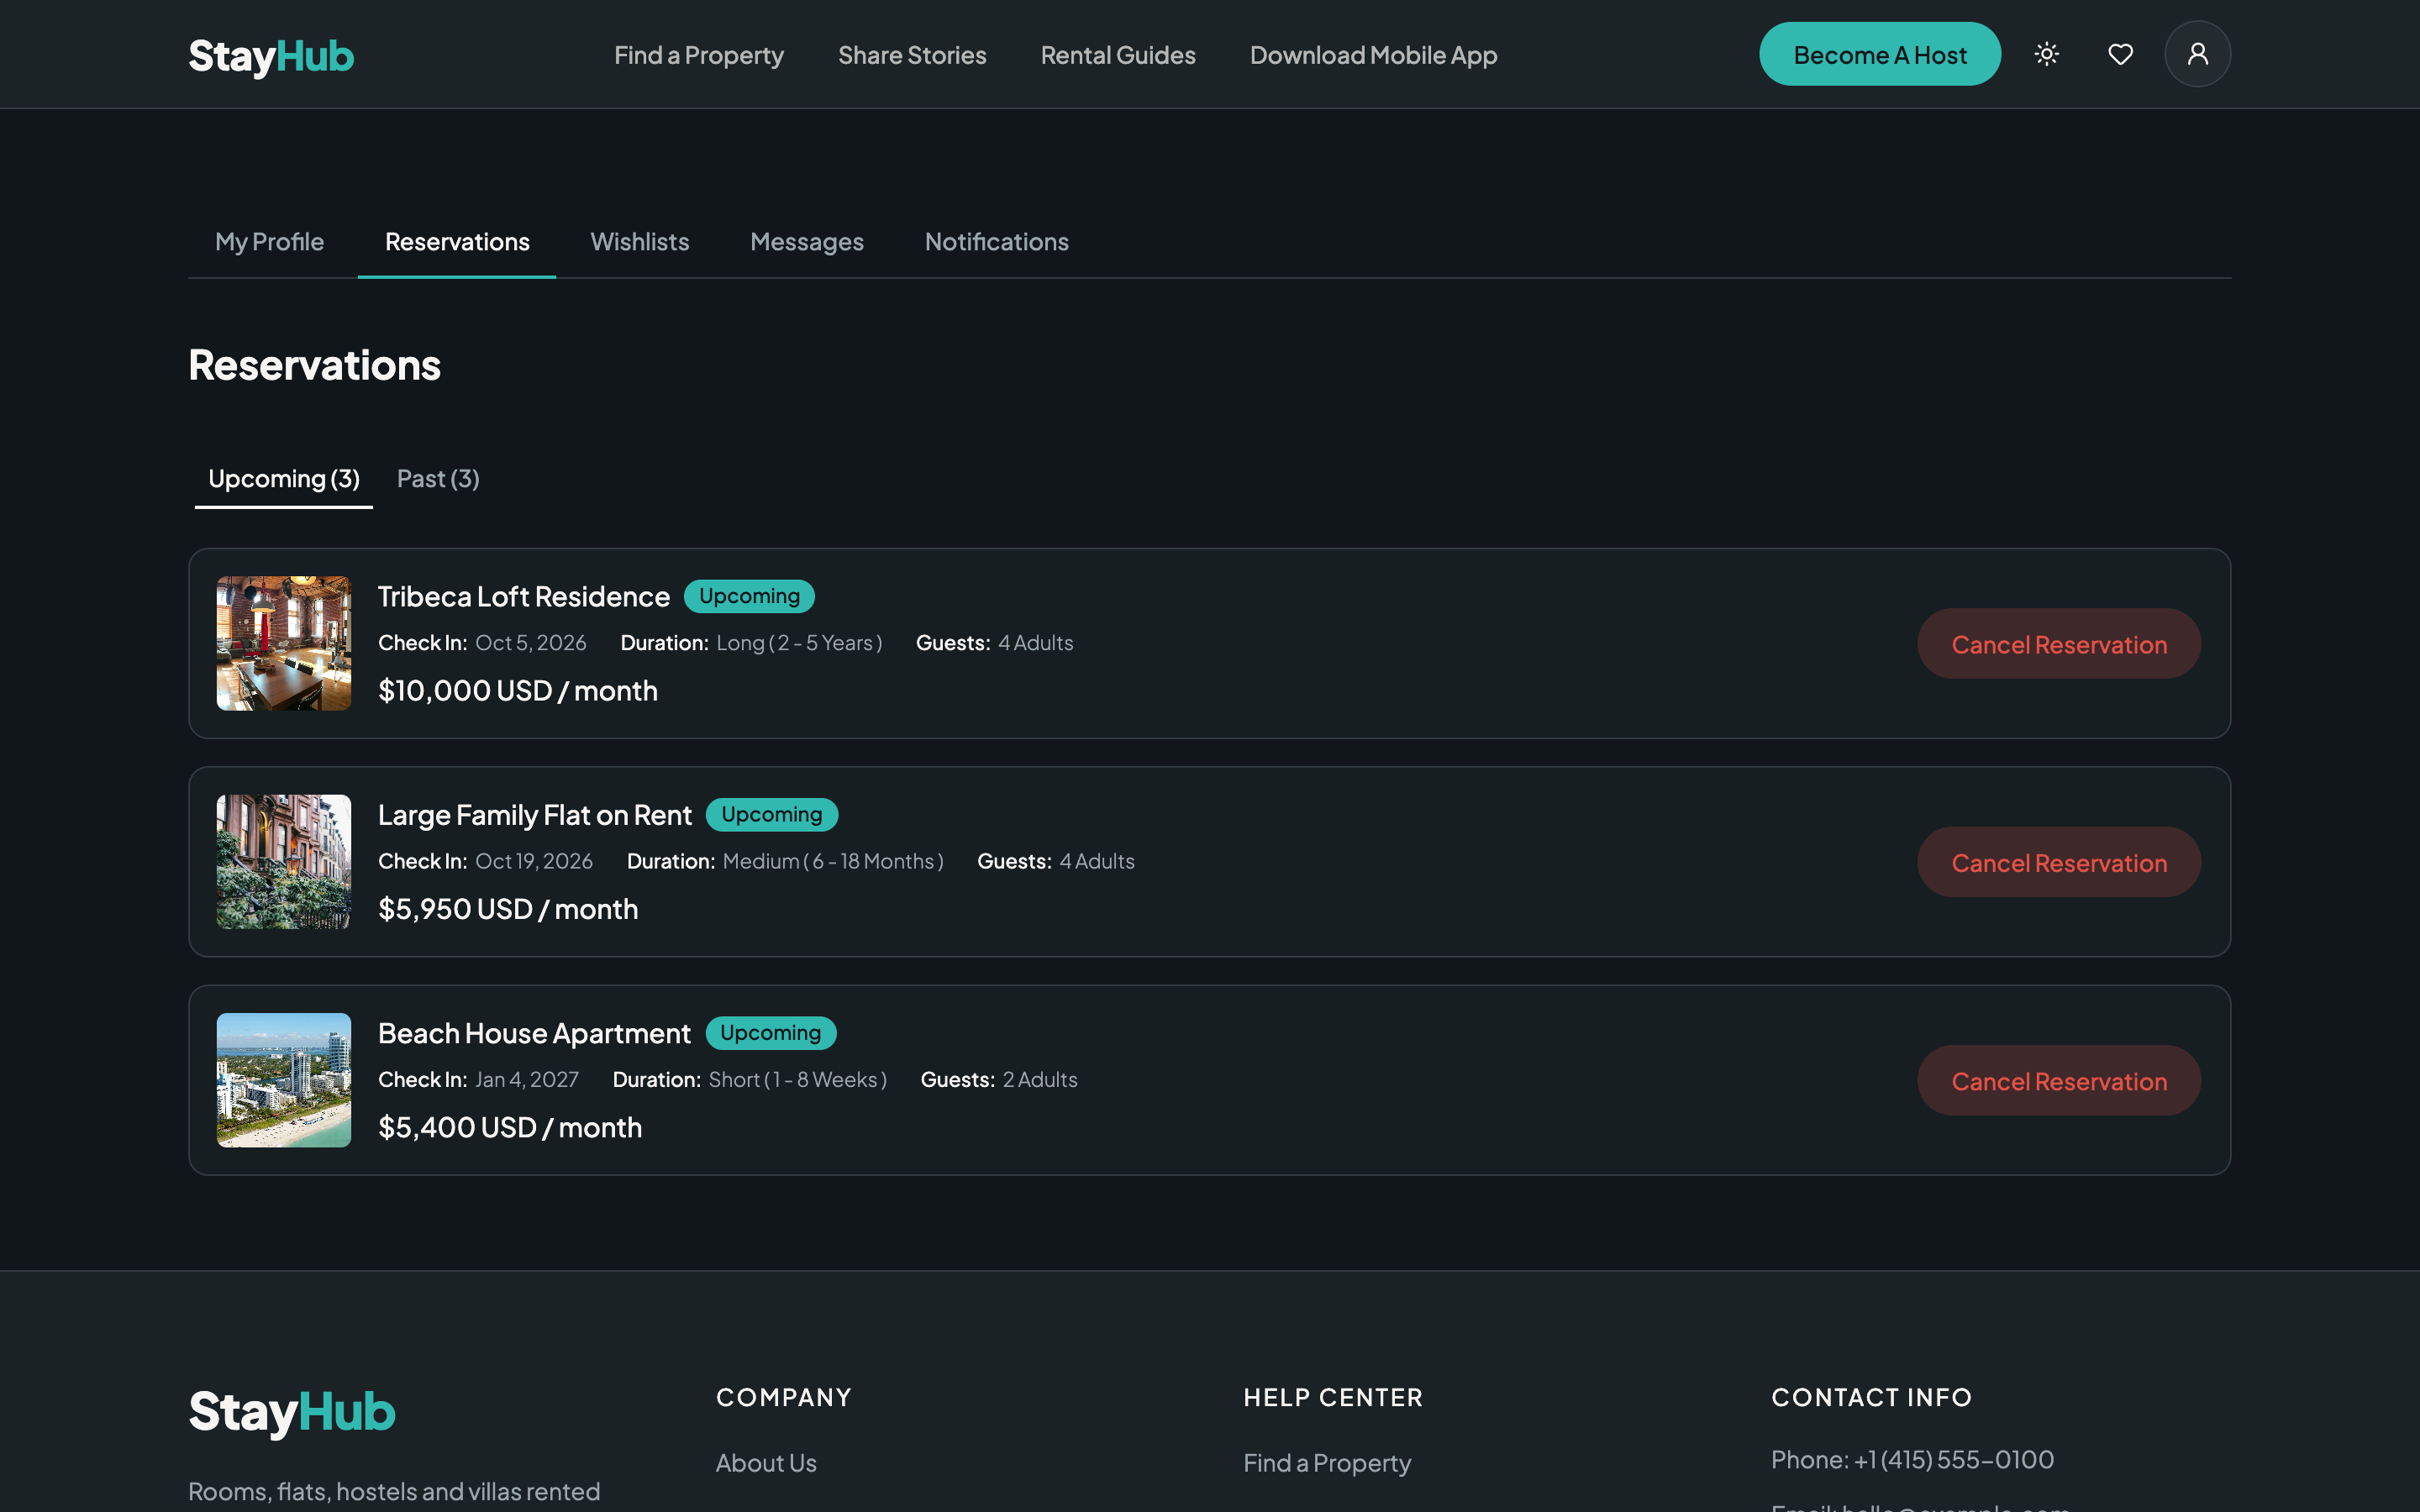This screenshot has width=2420, height=1512.
Task: Click check-in date Oct 5, 2026
Action: tap(530, 643)
